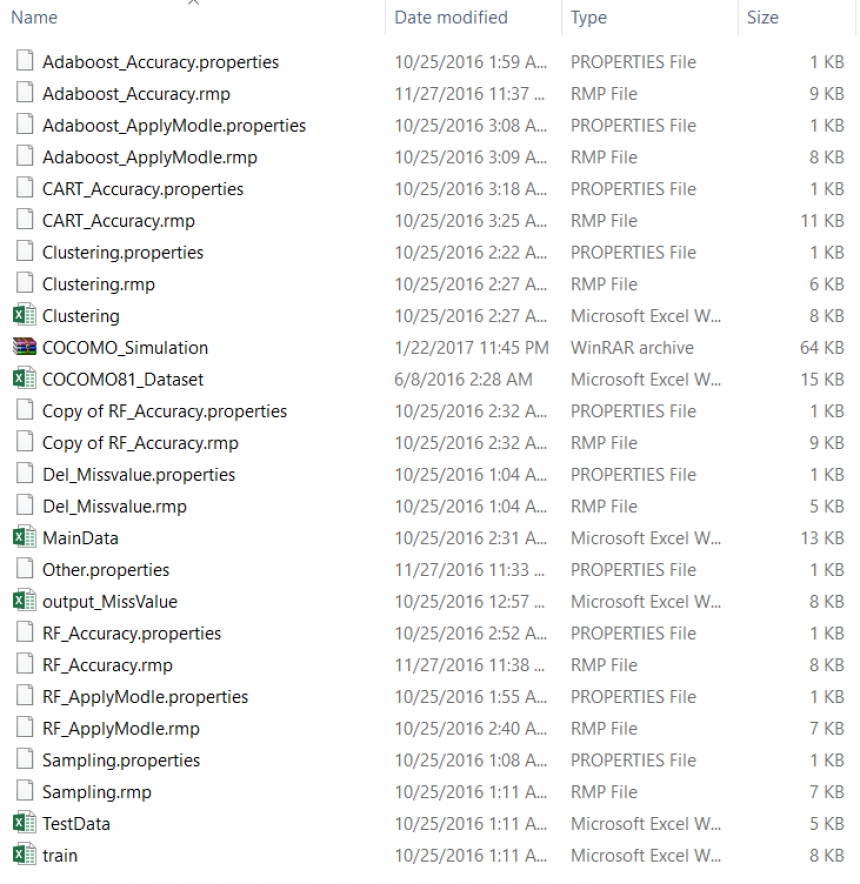Click the RF_Accuracy.properties file icon
Image resolution: width=860 pixels, height=884 pixels.
[x=24, y=632]
